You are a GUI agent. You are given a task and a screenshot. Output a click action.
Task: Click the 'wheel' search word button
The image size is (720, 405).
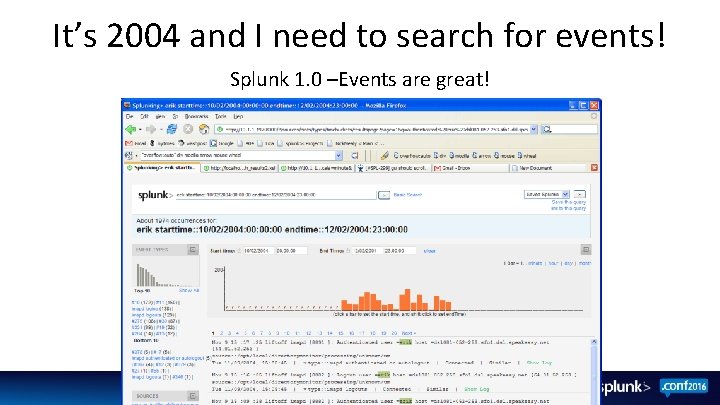pos(527,156)
